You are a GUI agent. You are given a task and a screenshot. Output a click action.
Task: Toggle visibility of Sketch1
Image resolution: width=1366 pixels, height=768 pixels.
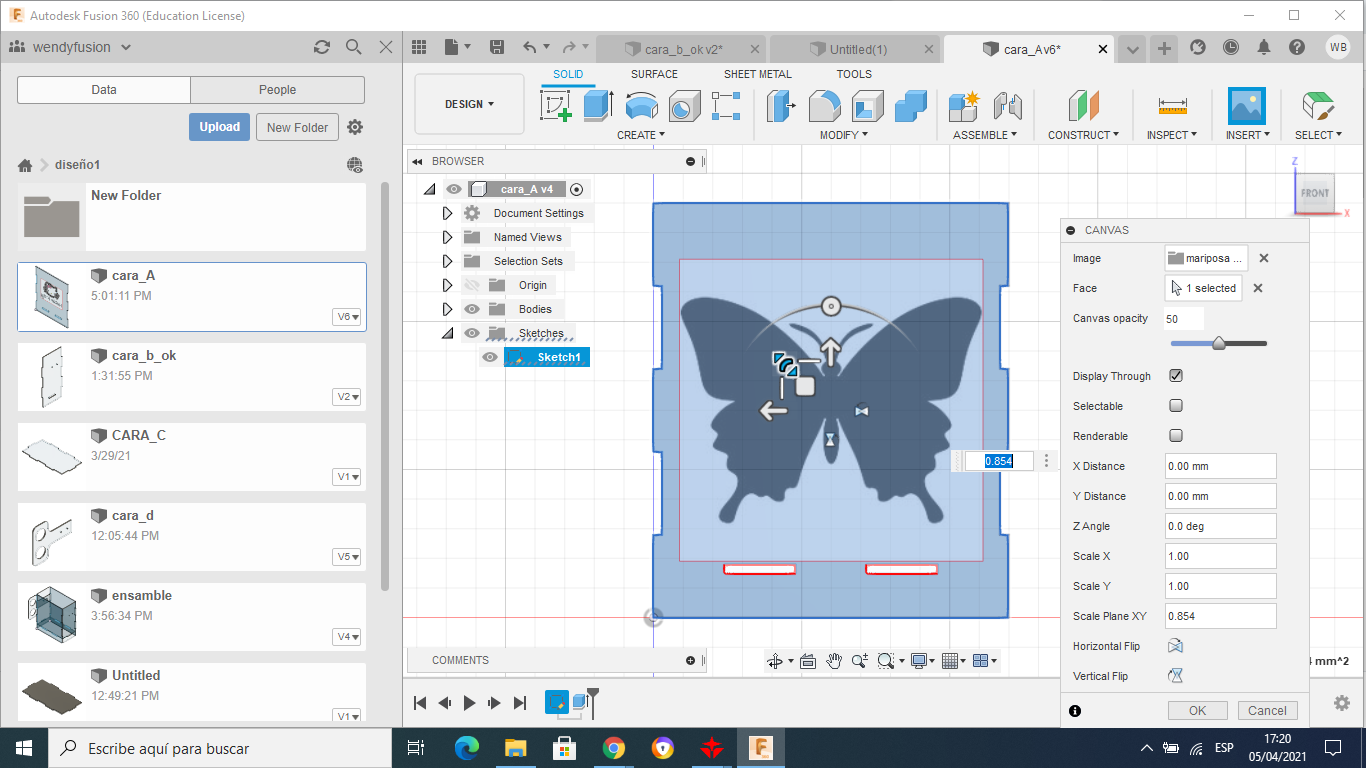click(x=491, y=357)
